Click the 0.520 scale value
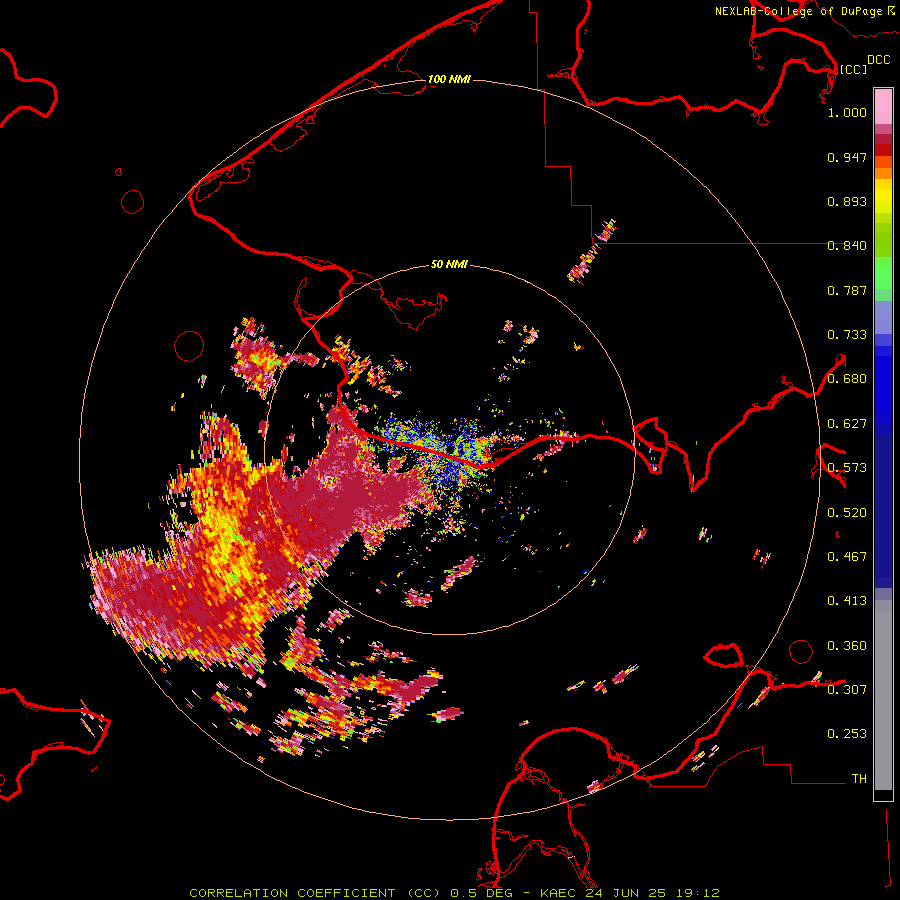Image resolution: width=900 pixels, height=900 pixels. [847, 513]
